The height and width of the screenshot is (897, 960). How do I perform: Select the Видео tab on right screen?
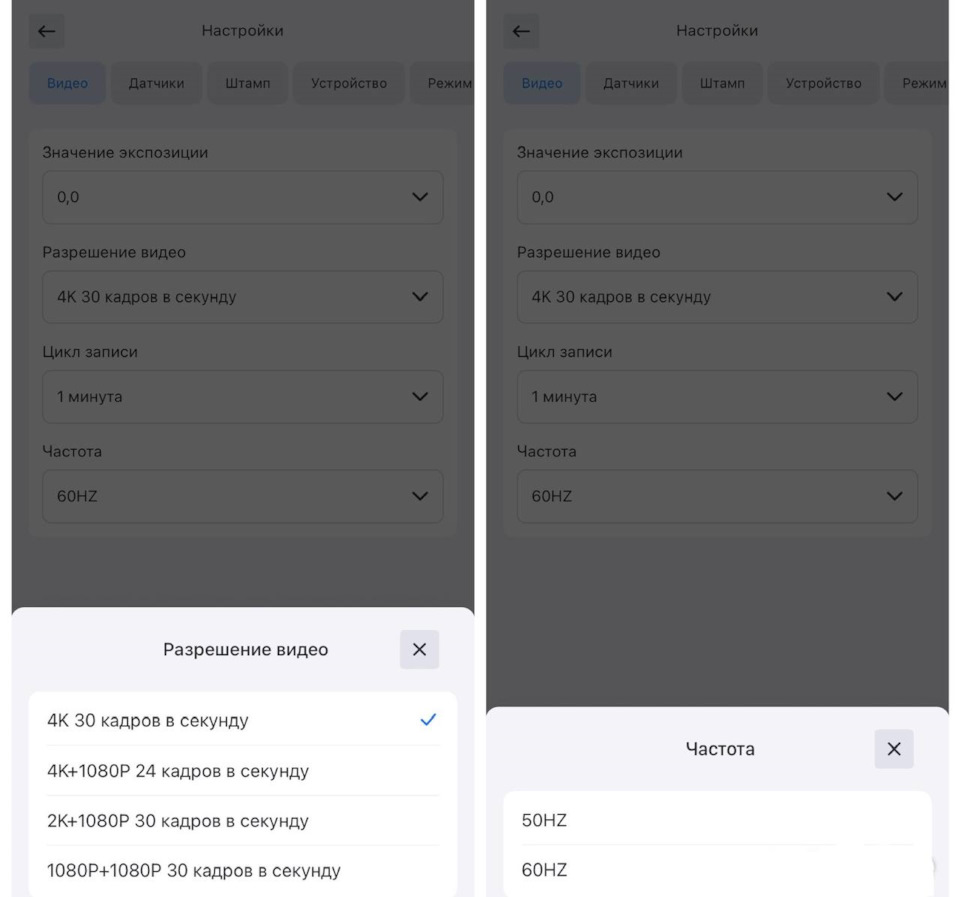(542, 83)
